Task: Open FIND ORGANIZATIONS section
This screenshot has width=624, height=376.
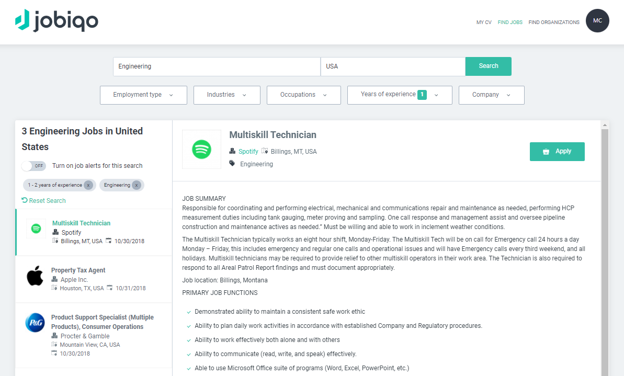Action: 554,22
